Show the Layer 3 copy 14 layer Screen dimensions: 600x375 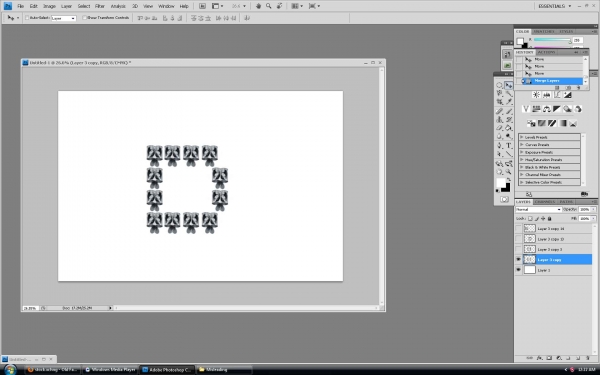click(518, 228)
